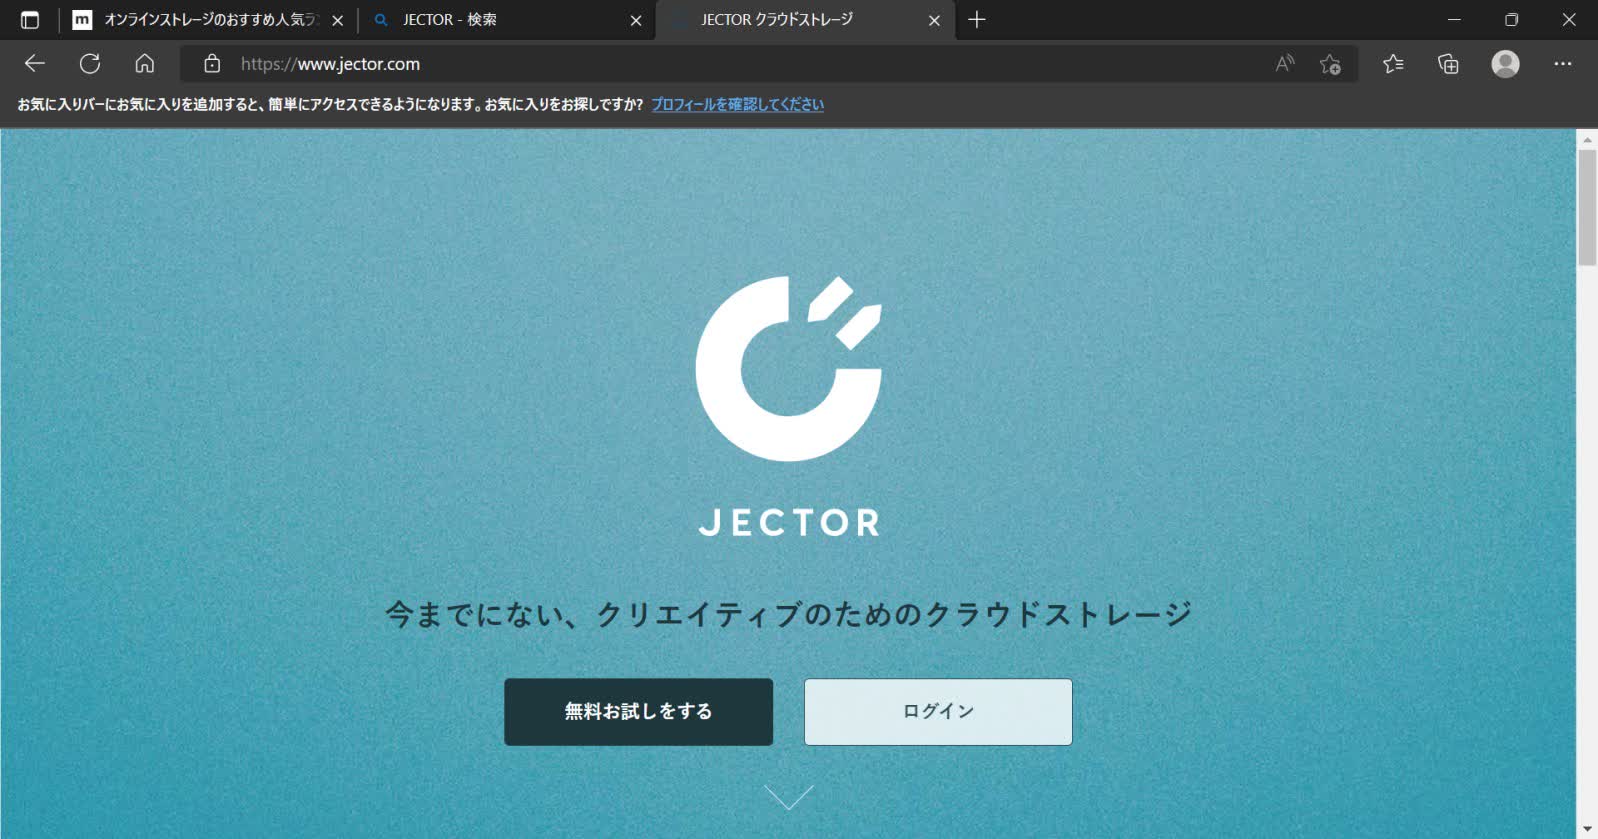The width and height of the screenshot is (1598, 839).
Task: Open the browser home page icon
Action: (145, 64)
